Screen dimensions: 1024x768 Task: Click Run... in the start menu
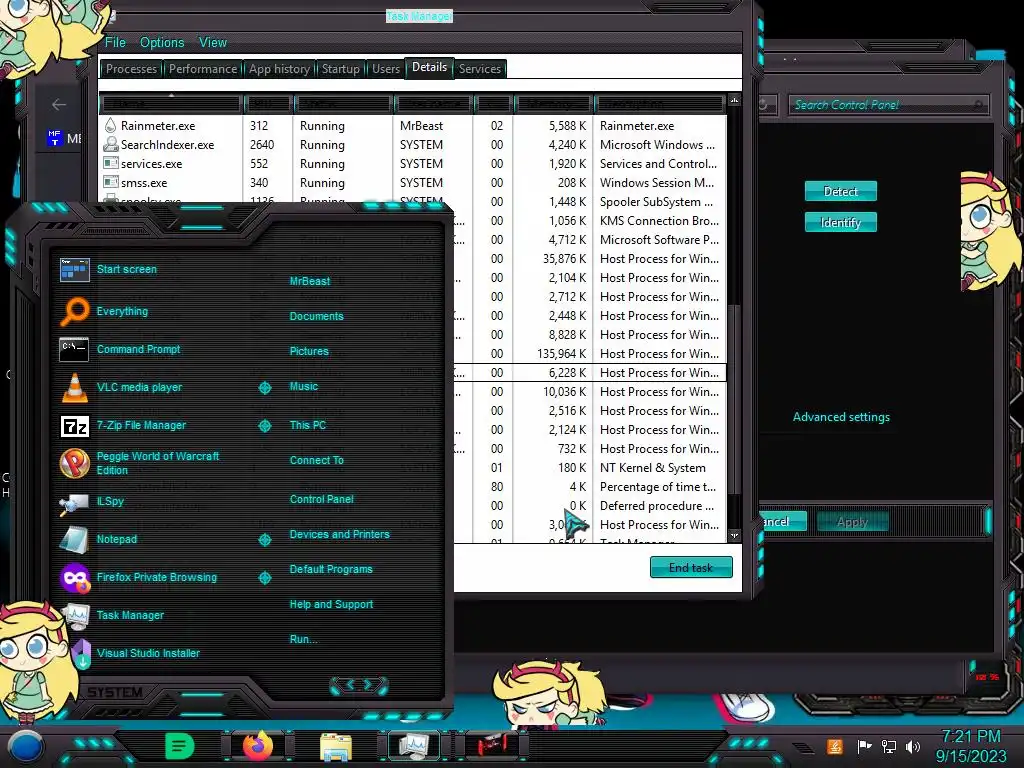[303, 639]
